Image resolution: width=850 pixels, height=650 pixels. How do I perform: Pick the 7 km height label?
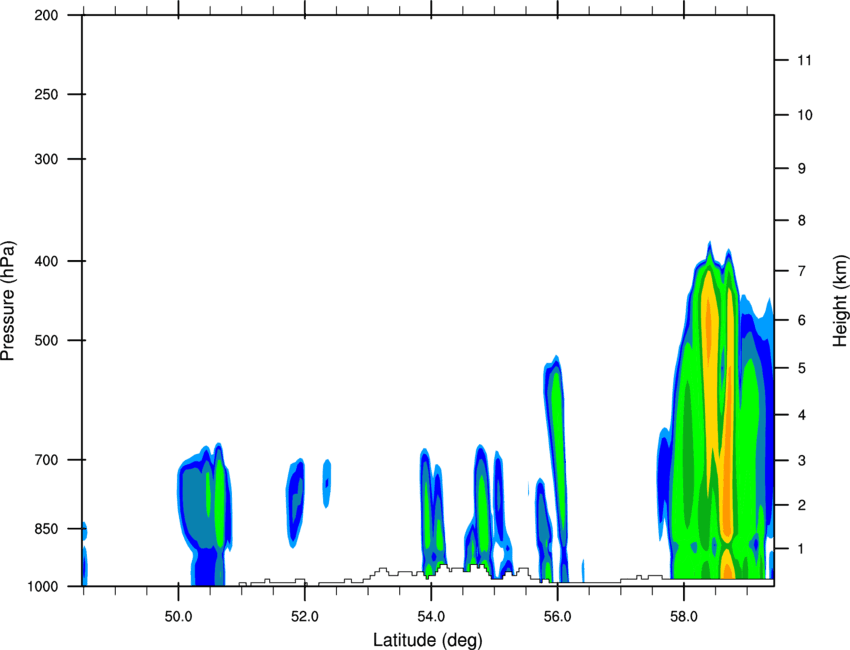pos(802,271)
